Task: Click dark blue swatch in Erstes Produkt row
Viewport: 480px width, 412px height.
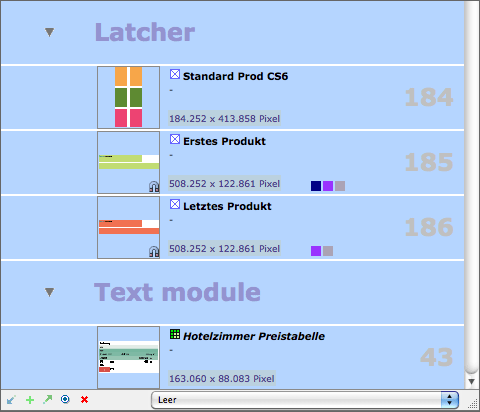Action: [x=316, y=186]
